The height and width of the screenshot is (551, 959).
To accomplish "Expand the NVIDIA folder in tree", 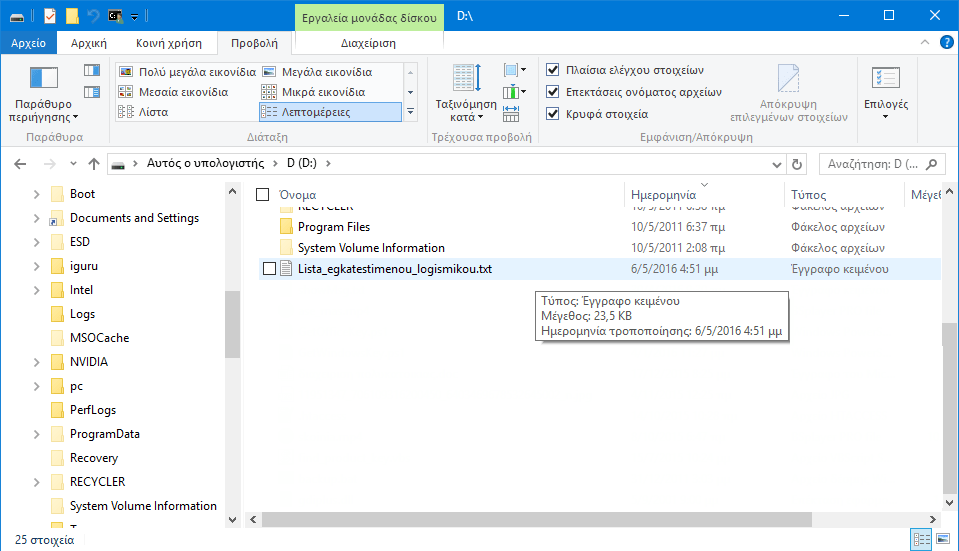I will click(x=37, y=362).
